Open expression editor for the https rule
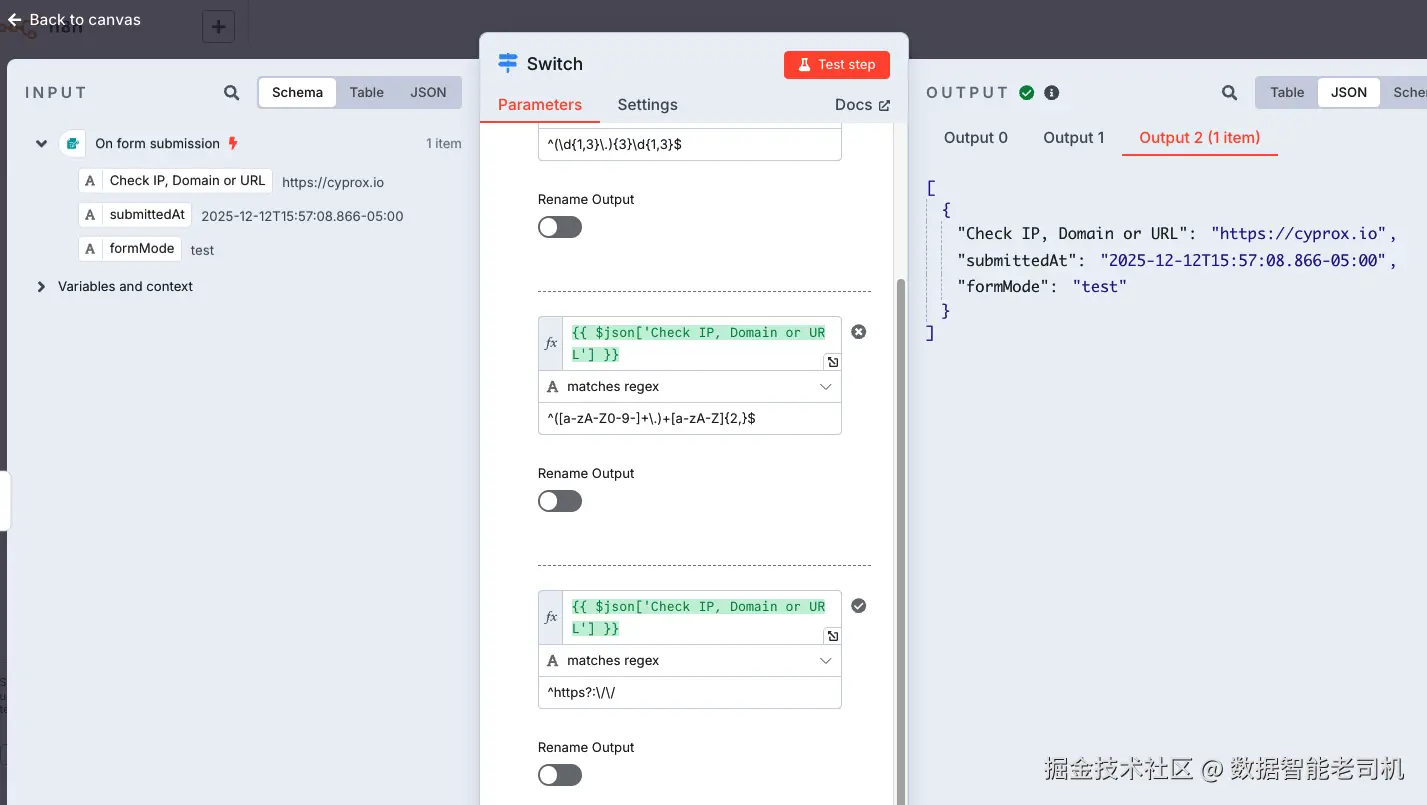The width and height of the screenshot is (1427, 805). [x=832, y=636]
